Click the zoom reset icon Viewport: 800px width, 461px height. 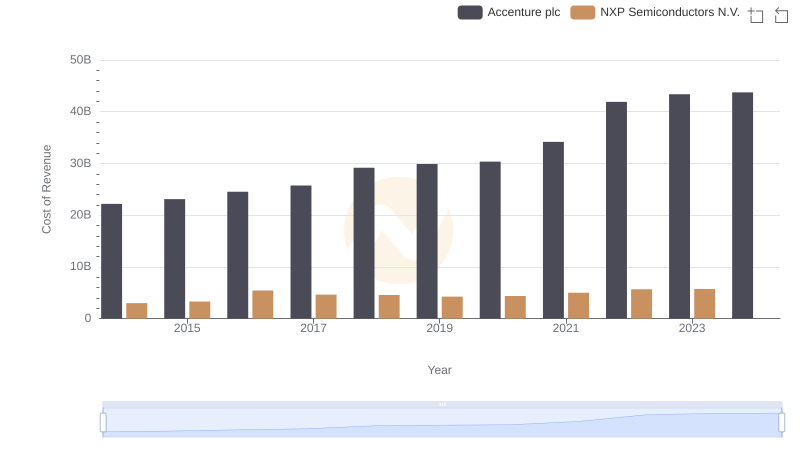(x=781, y=15)
